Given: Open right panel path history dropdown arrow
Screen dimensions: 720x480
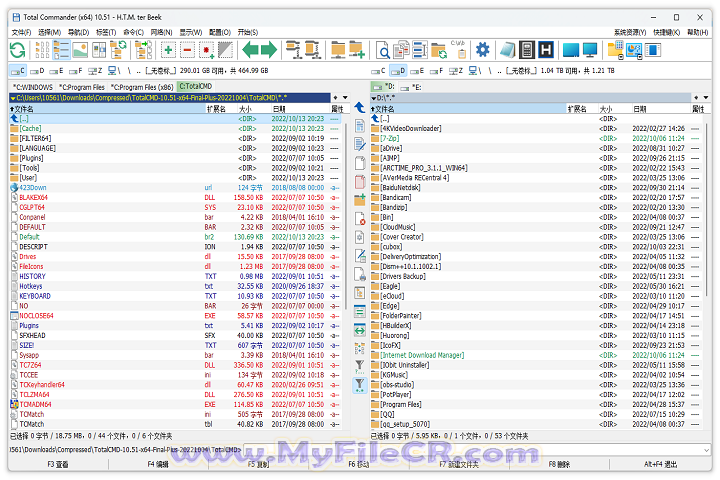Looking at the screenshot, I should 706,97.
